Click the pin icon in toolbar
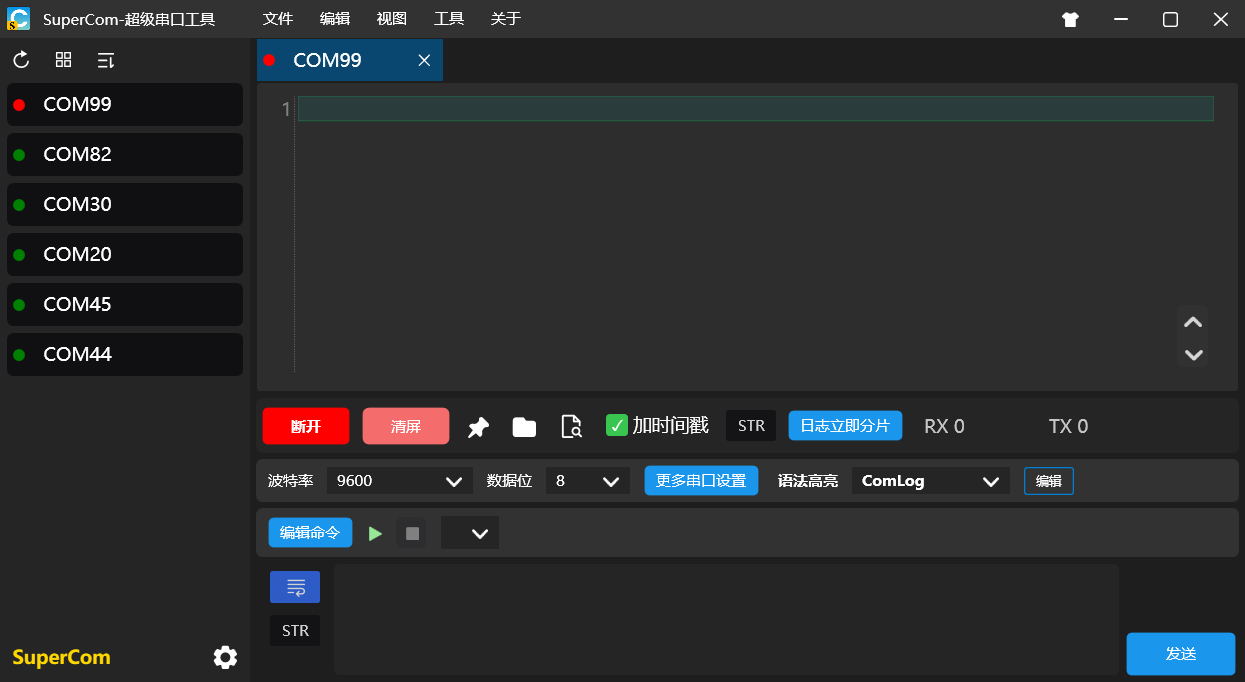Viewport: 1245px width, 682px height. [x=479, y=427]
